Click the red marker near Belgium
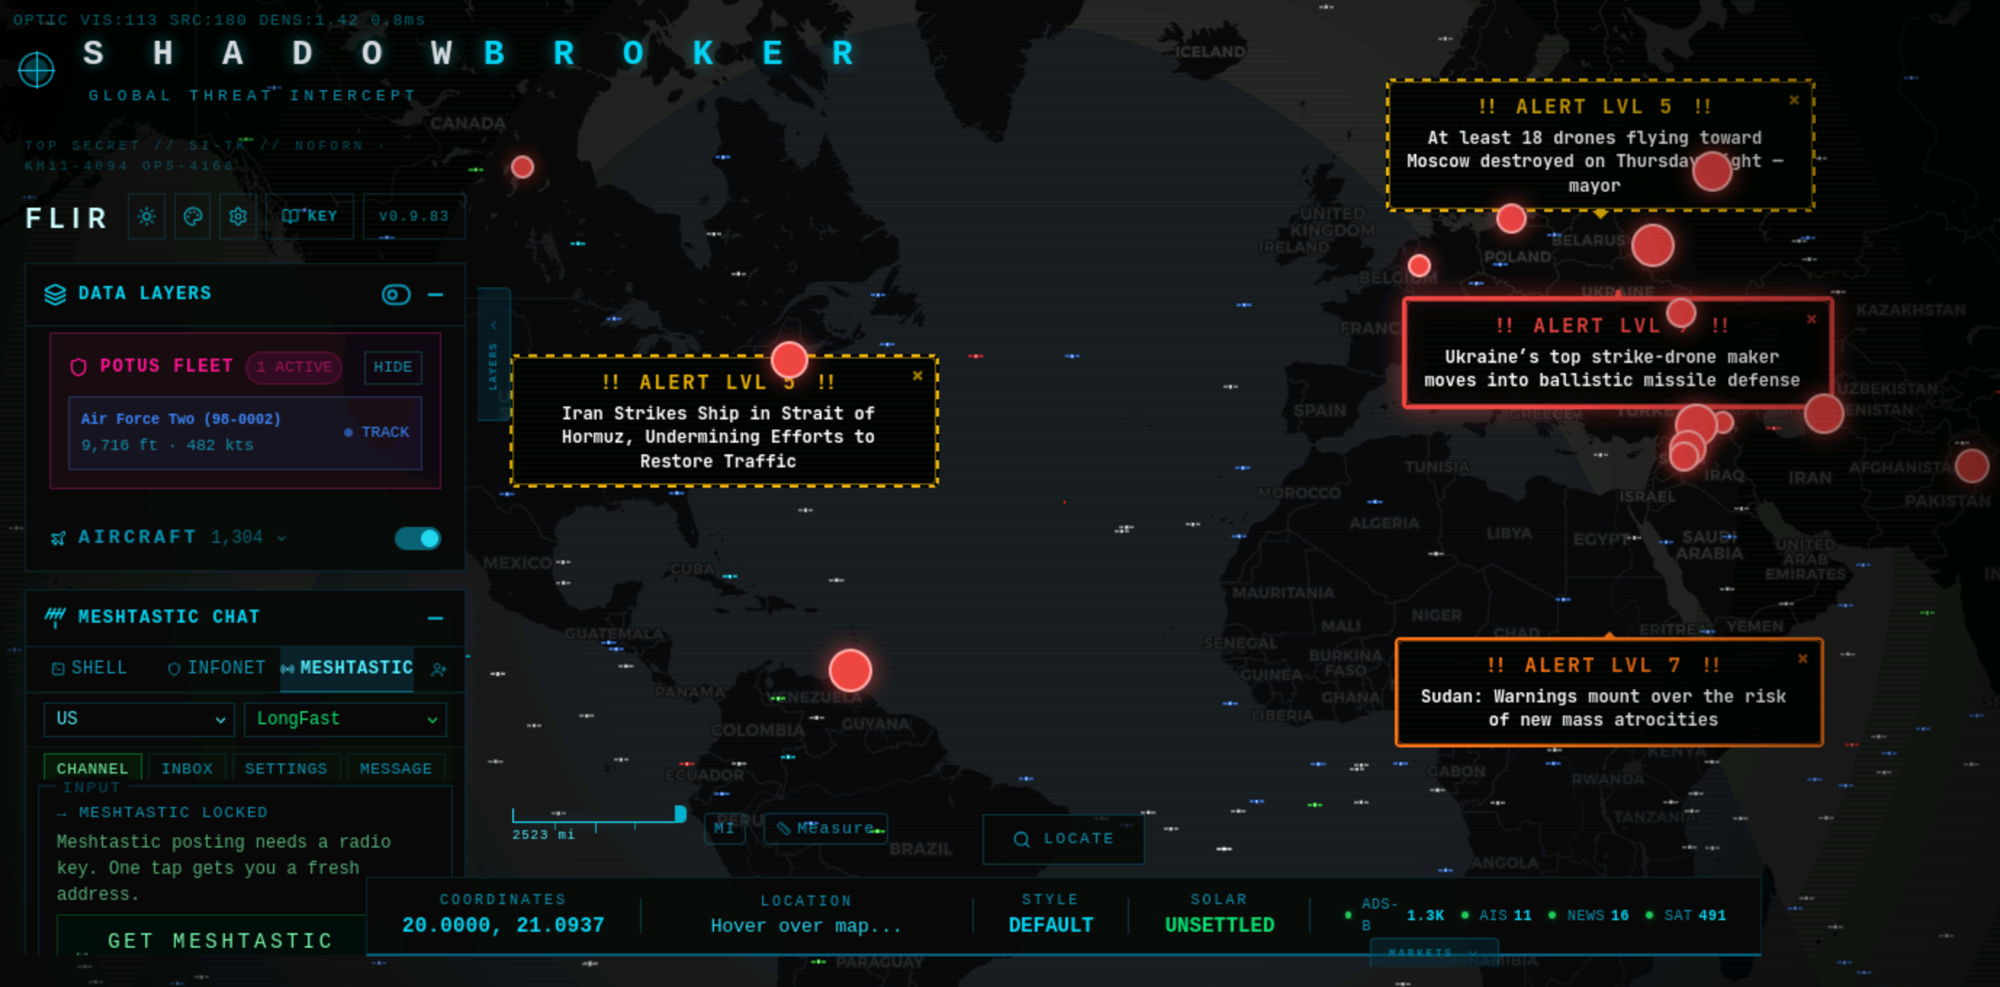 pyautogui.click(x=1419, y=265)
